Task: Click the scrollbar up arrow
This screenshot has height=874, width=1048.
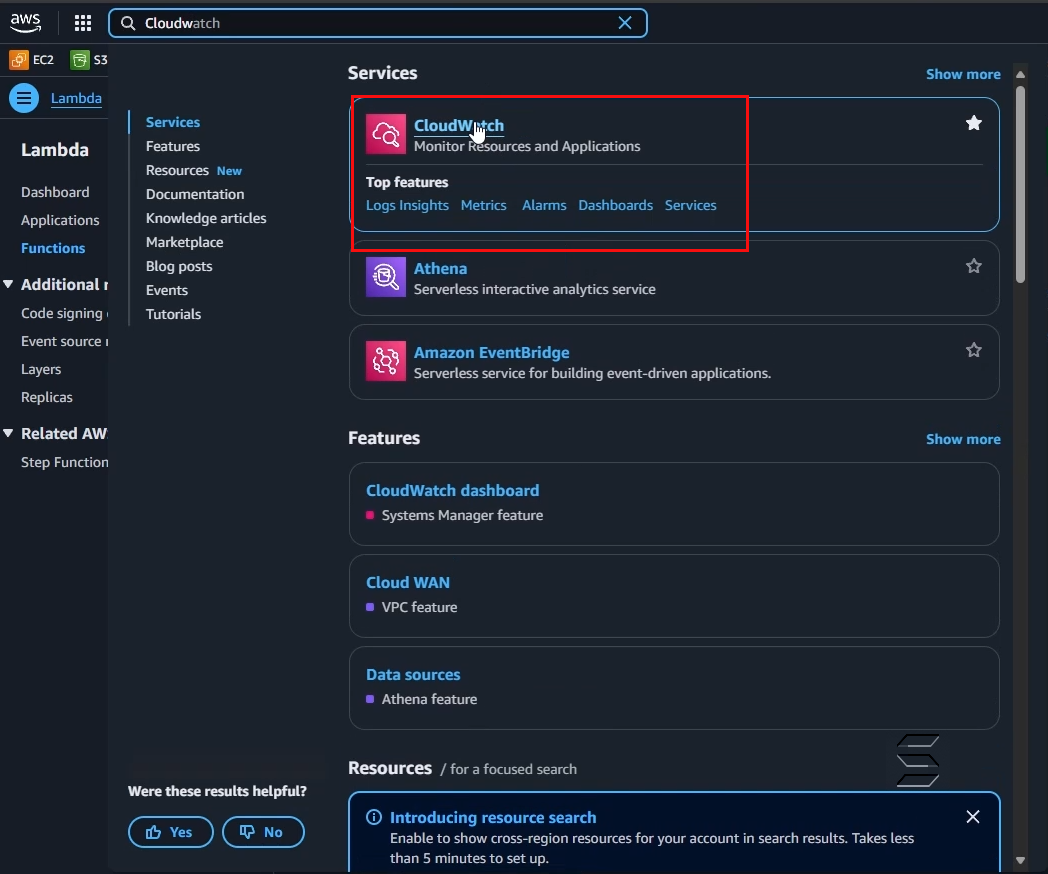Action: (x=1021, y=74)
